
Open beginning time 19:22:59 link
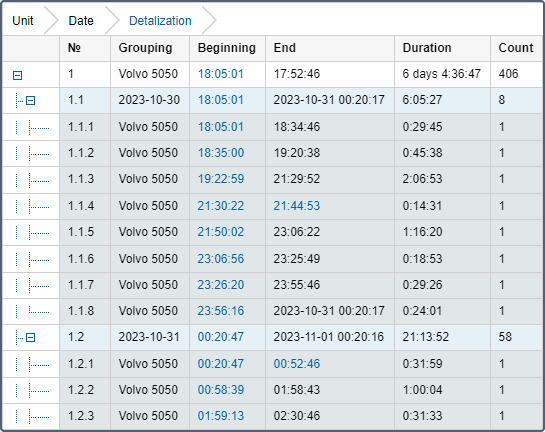[221, 179]
